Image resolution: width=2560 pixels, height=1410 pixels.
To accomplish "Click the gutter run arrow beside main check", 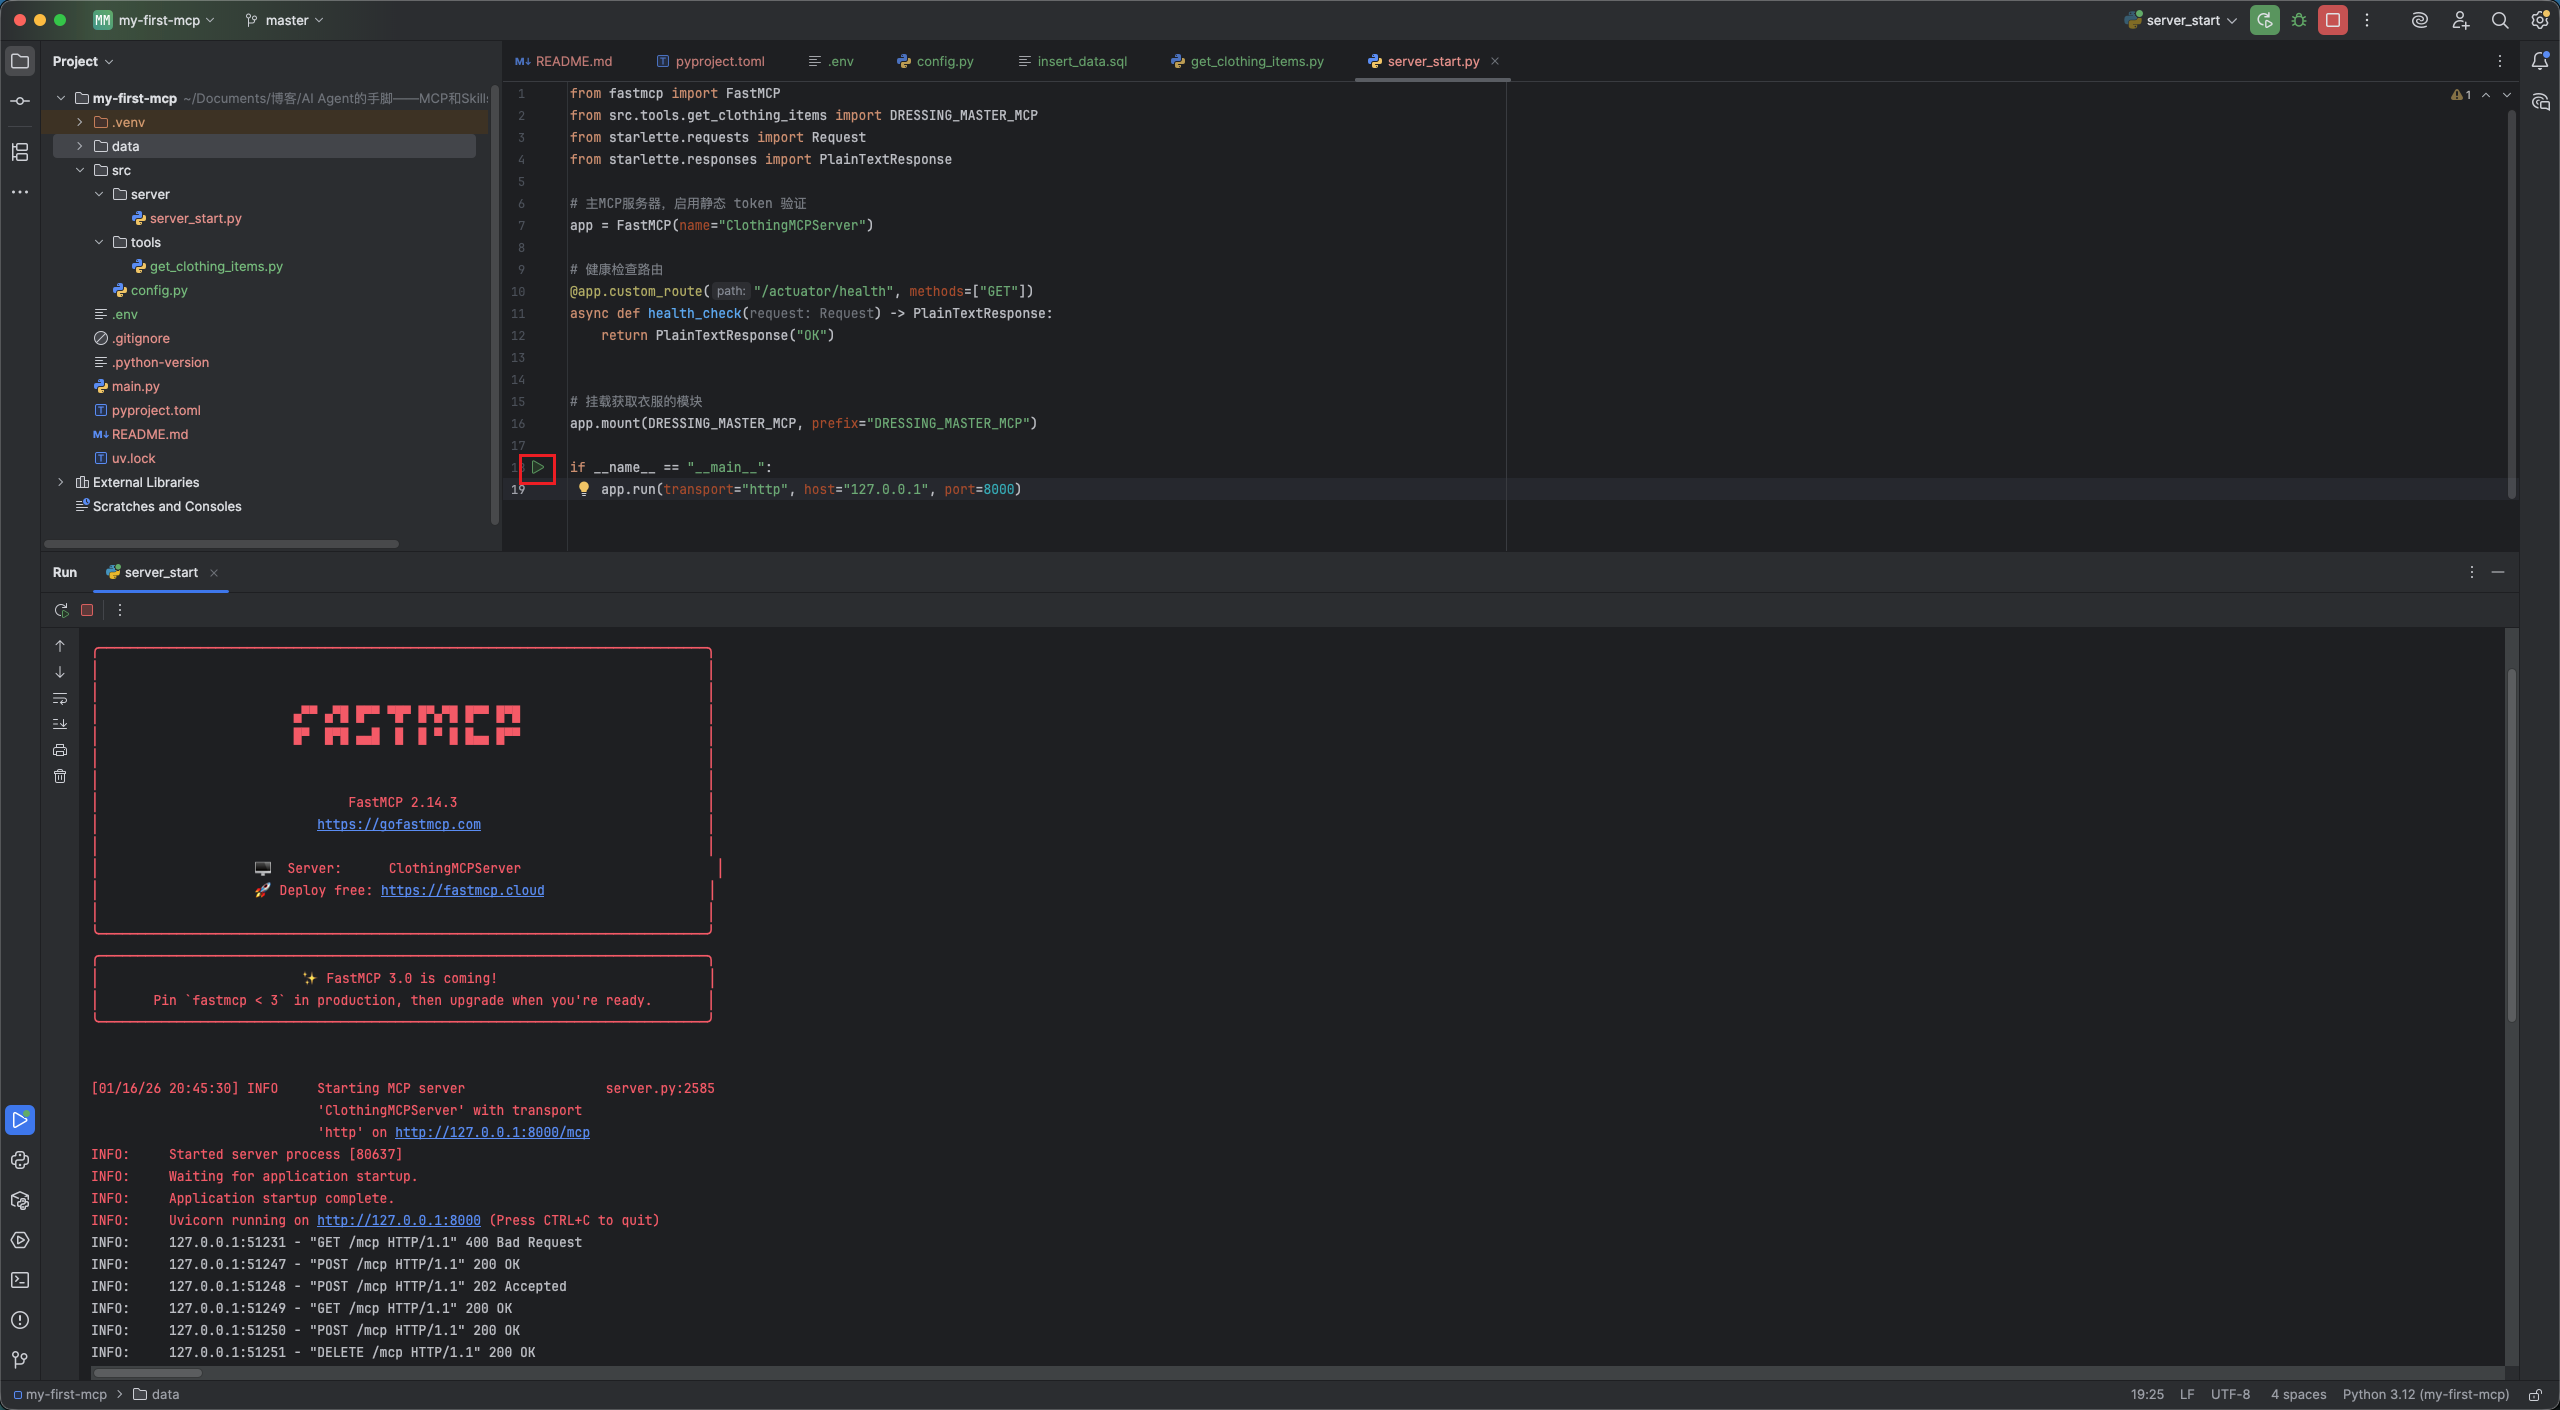I will tap(538, 467).
